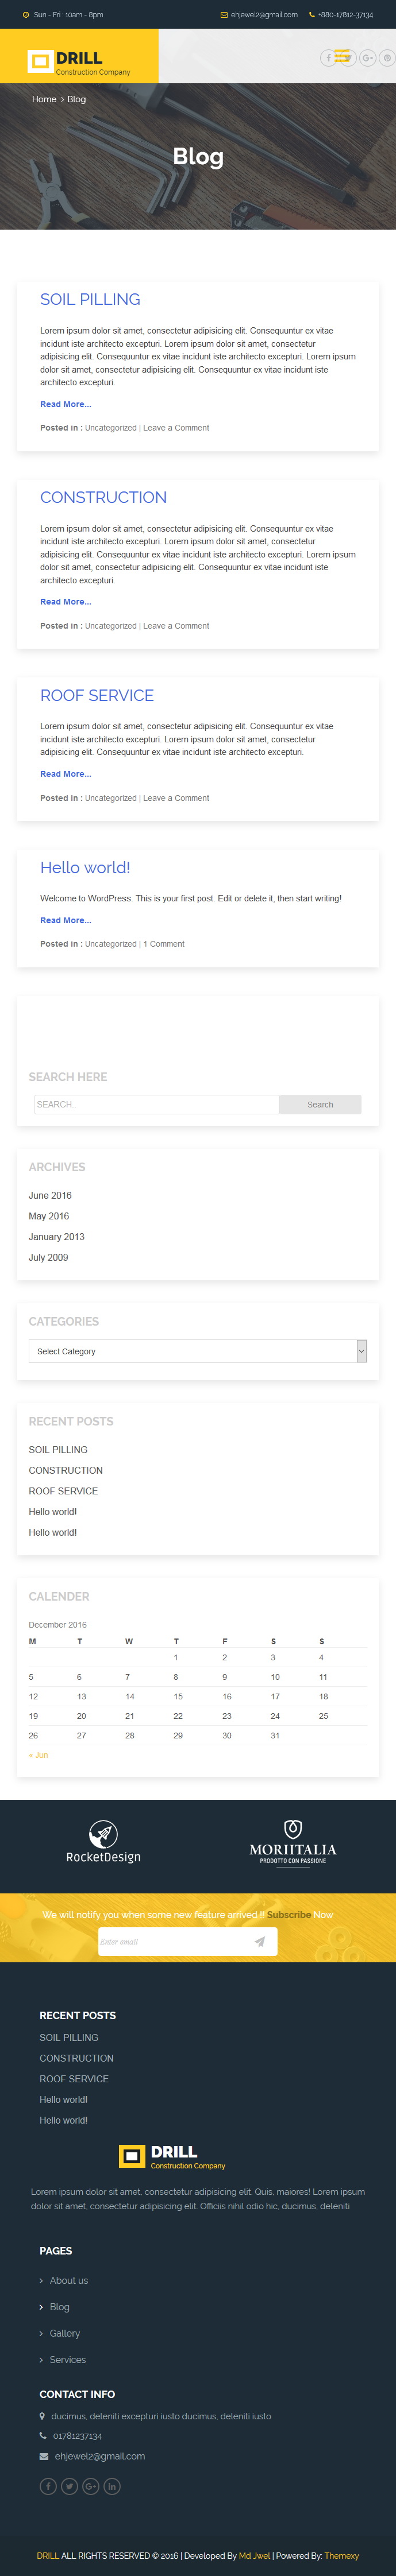This screenshot has height=2576, width=396.
Task: Open the header Google Plus icon
Action: point(367,58)
